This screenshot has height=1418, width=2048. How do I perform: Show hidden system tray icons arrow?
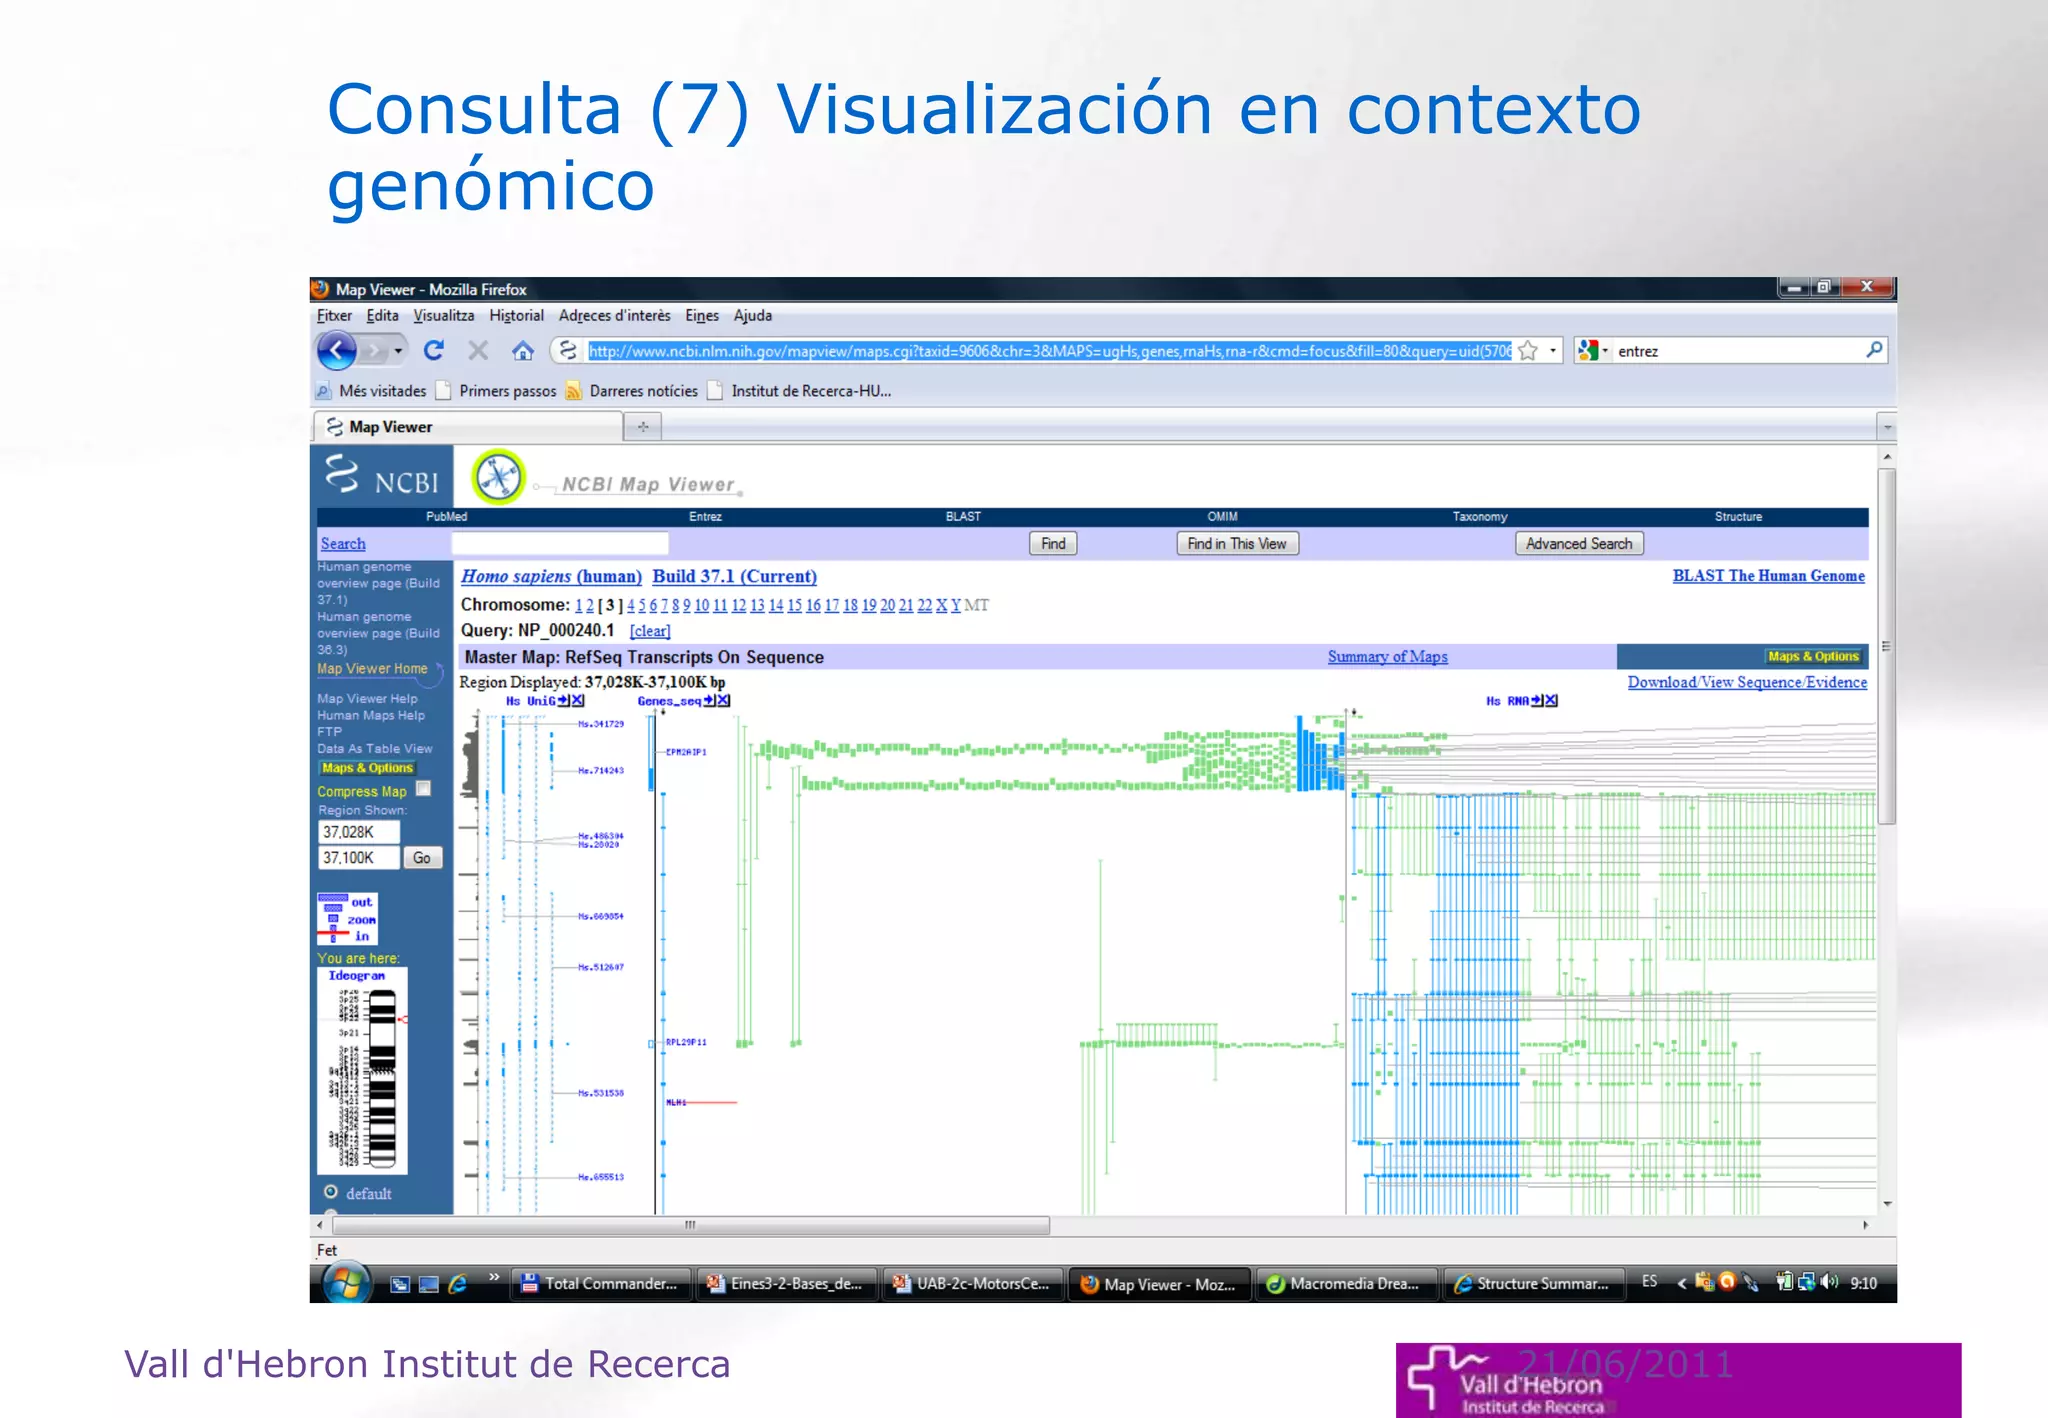pos(1681,1283)
